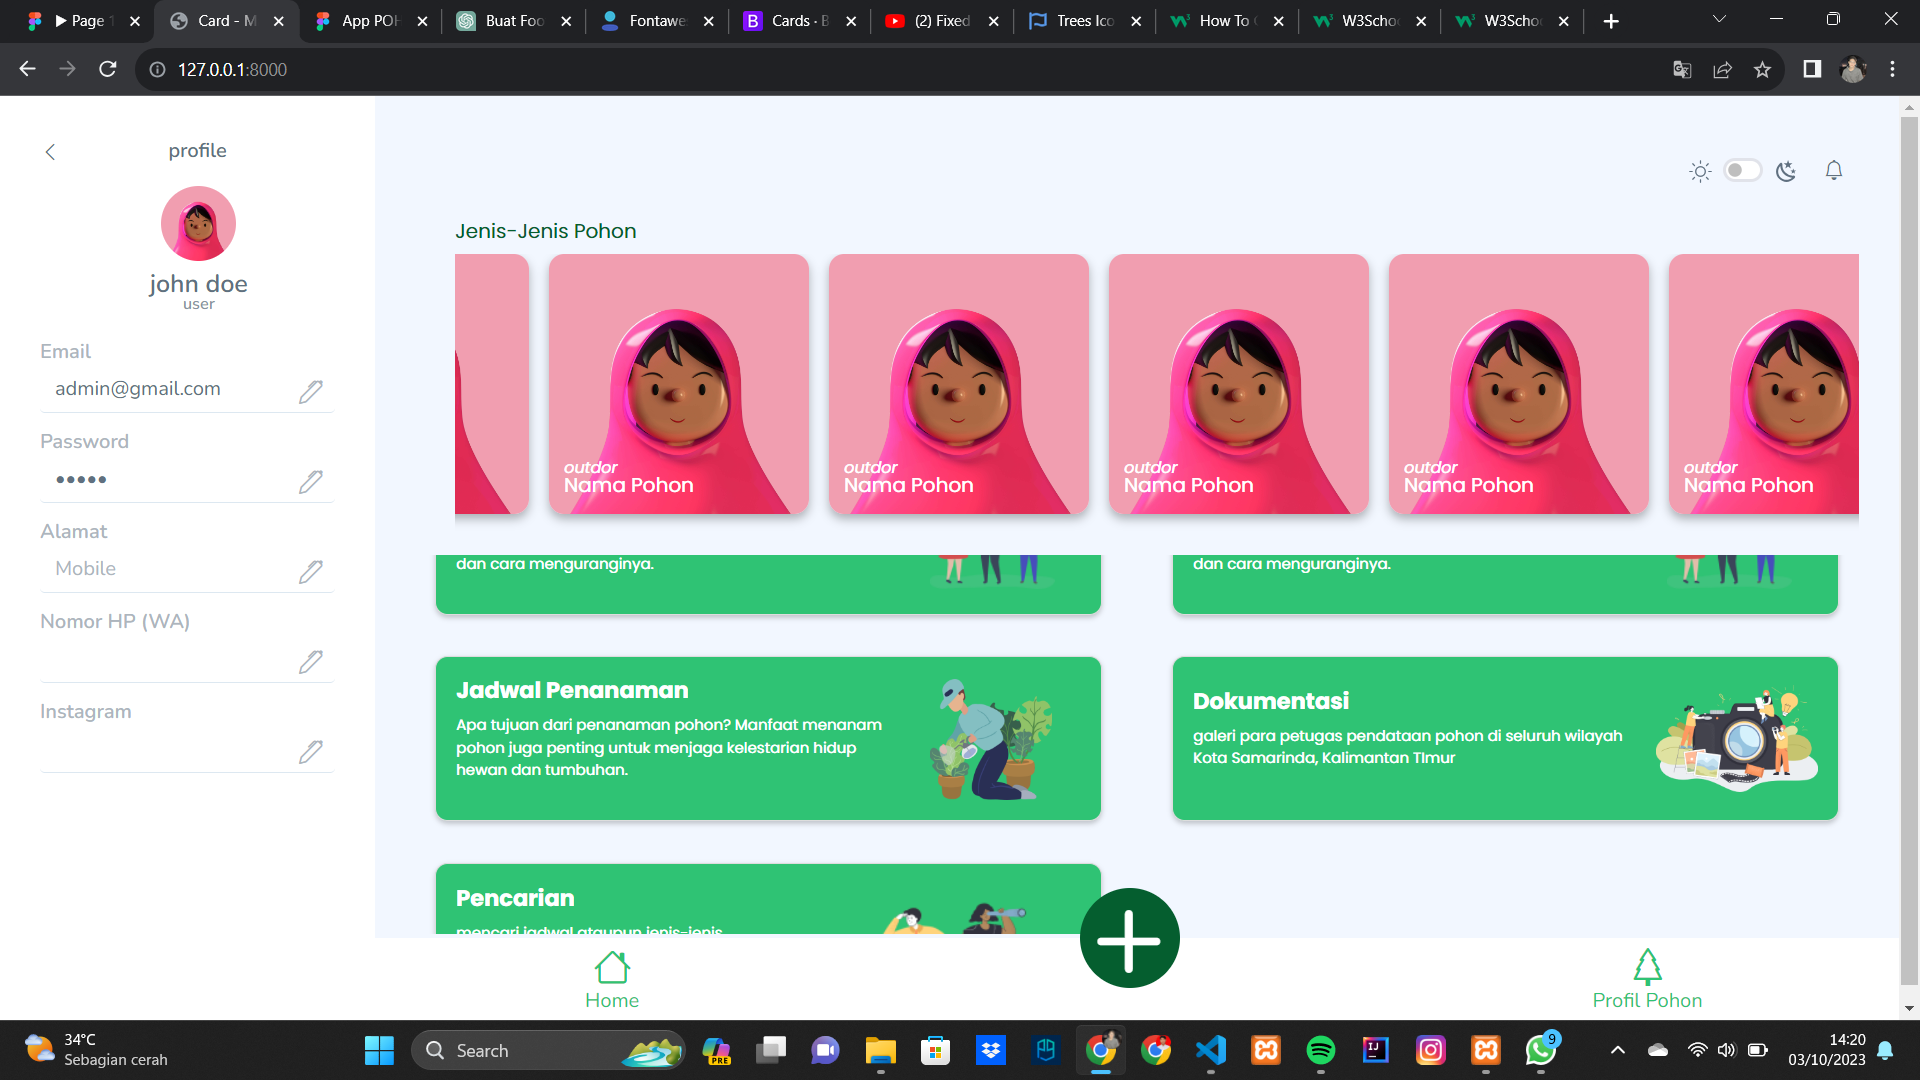Viewport: 1920px width, 1080px height.
Task: Click the pencil icon next to Email
Action: (311, 392)
